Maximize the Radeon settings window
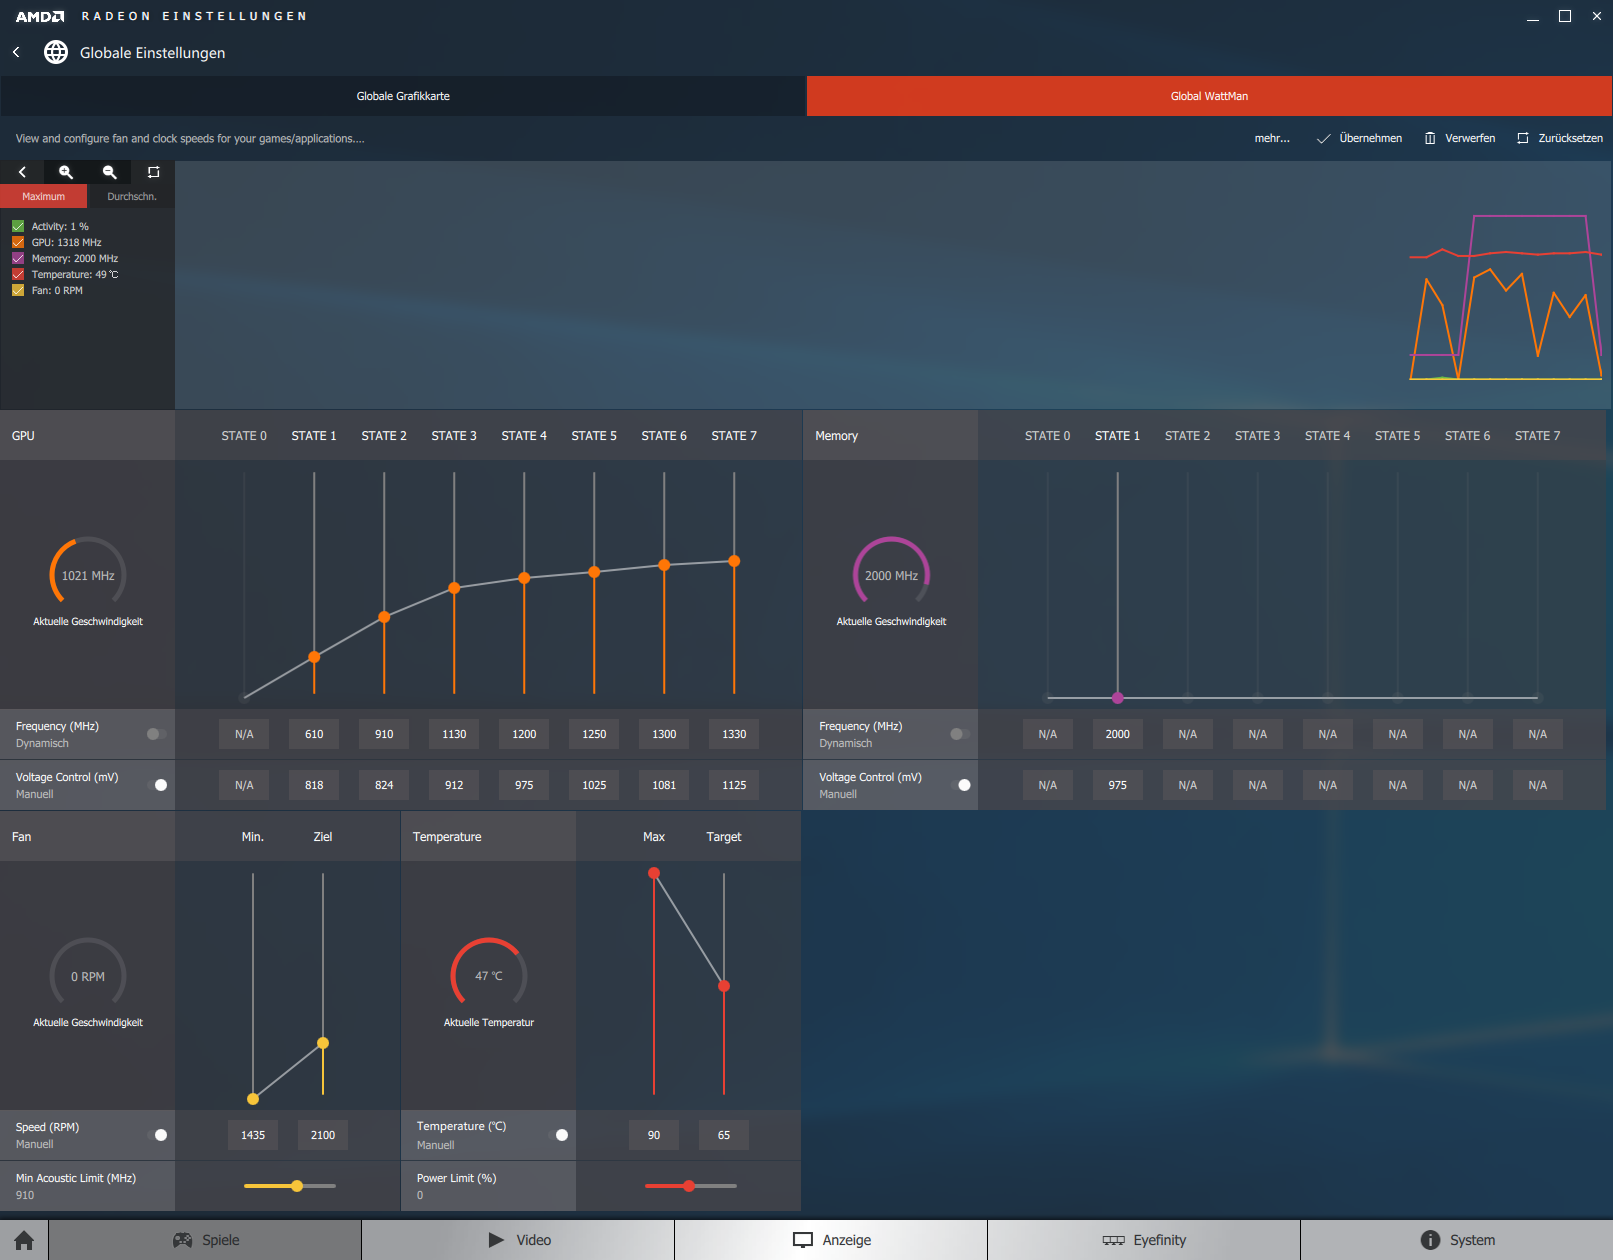This screenshot has width=1613, height=1260. pyautogui.click(x=1565, y=16)
